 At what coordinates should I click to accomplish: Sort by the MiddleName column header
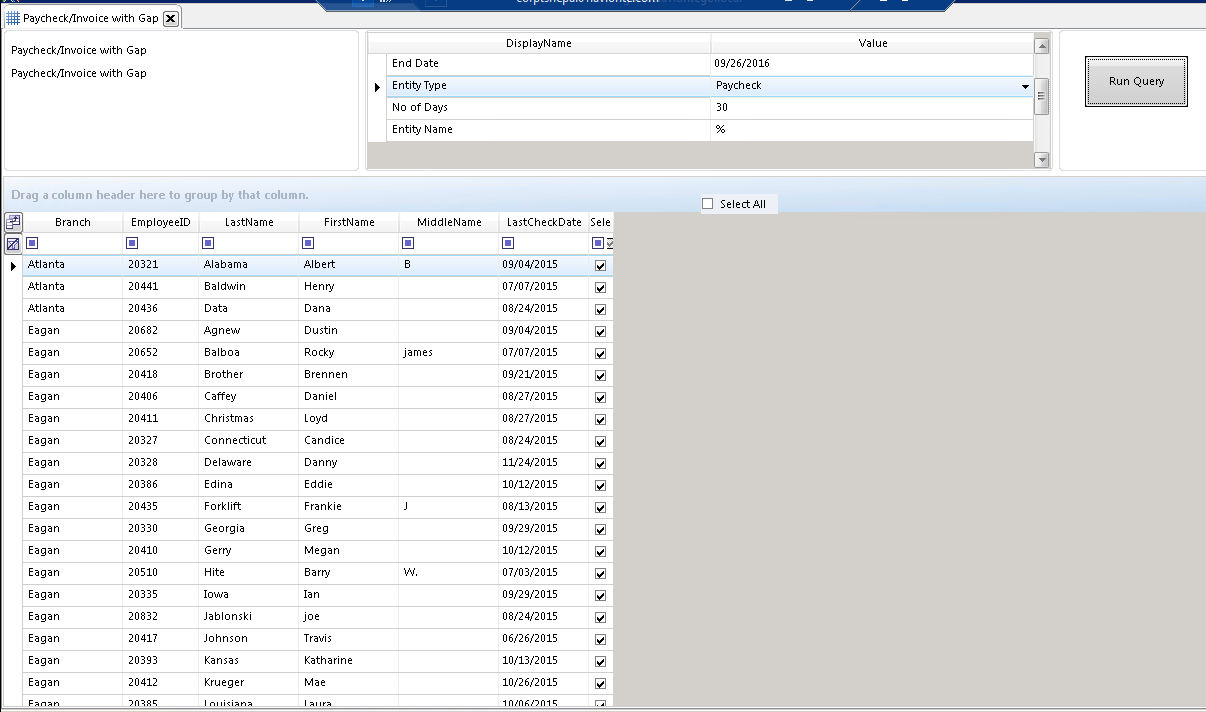tap(449, 222)
